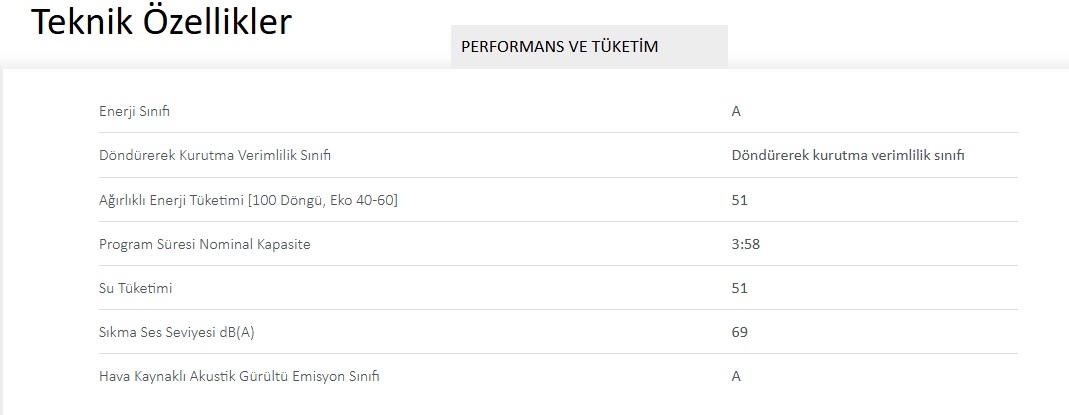The width and height of the screenshot is (1069, 415).
Task: Click the Döndürerek kurutma verimlilik sınıfı value text
Action: pyautogui.click(x=848, y=155)
